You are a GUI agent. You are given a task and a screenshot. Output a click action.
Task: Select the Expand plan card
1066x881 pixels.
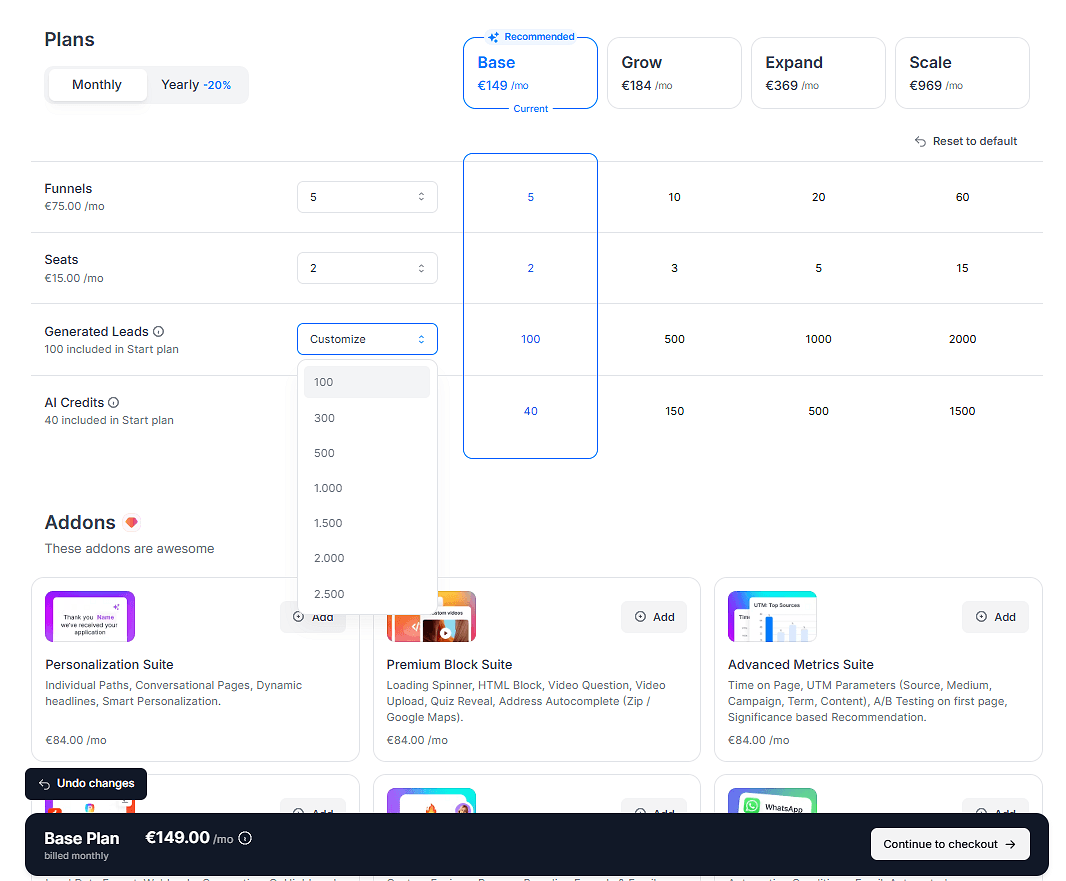(819, 73)
